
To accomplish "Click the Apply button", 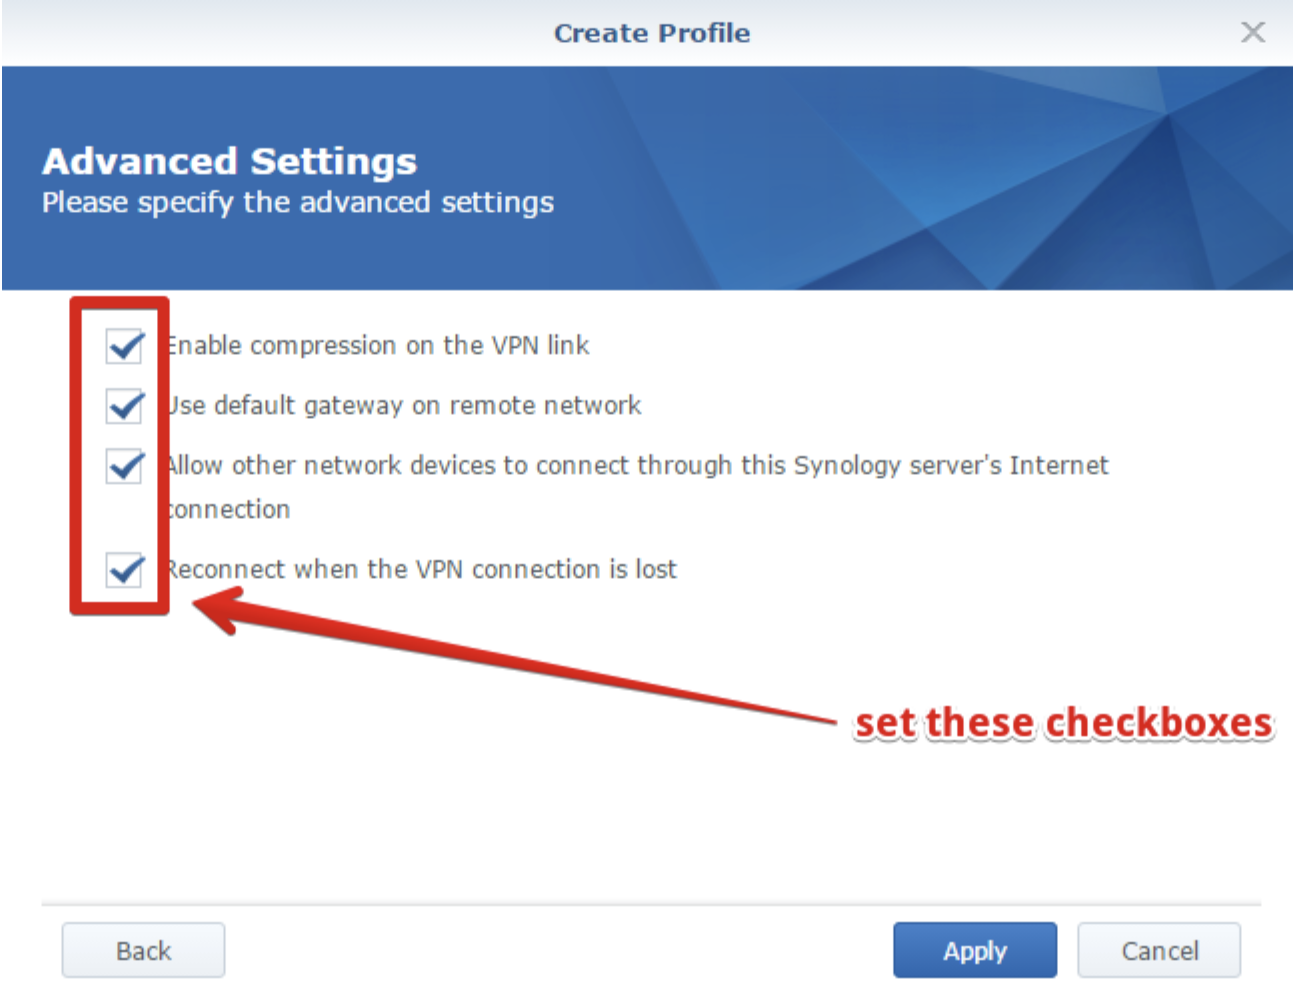I will click(975, 950).
